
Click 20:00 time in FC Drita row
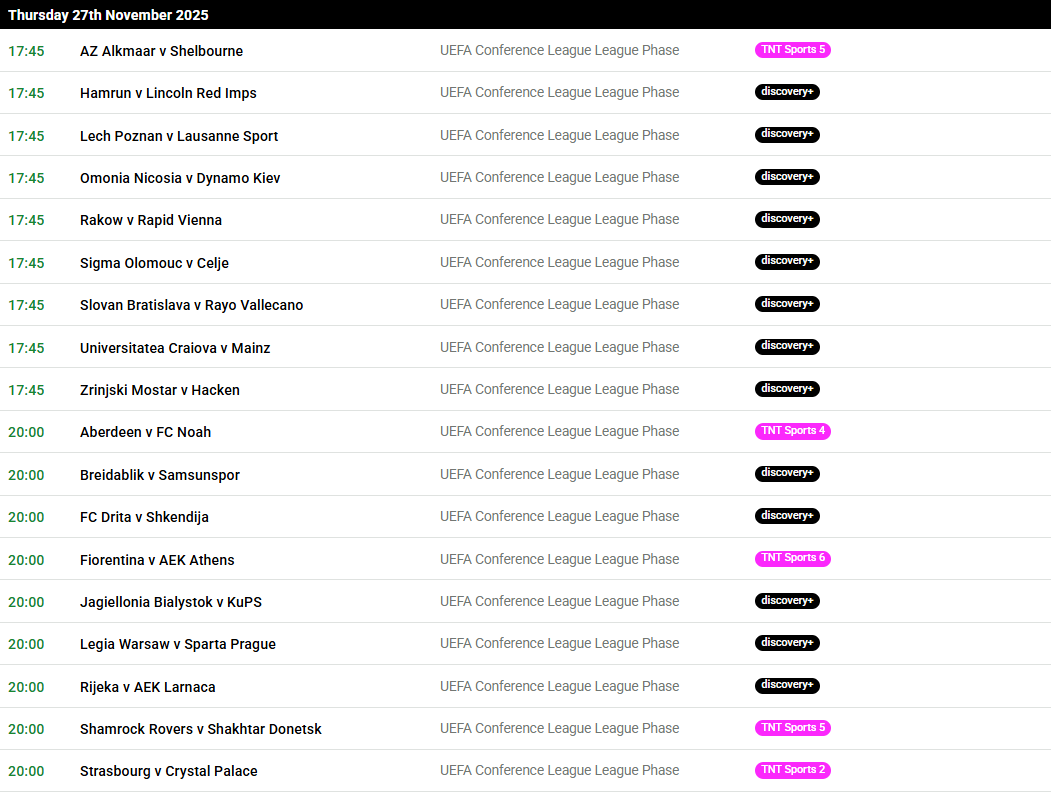click(26, 517)
